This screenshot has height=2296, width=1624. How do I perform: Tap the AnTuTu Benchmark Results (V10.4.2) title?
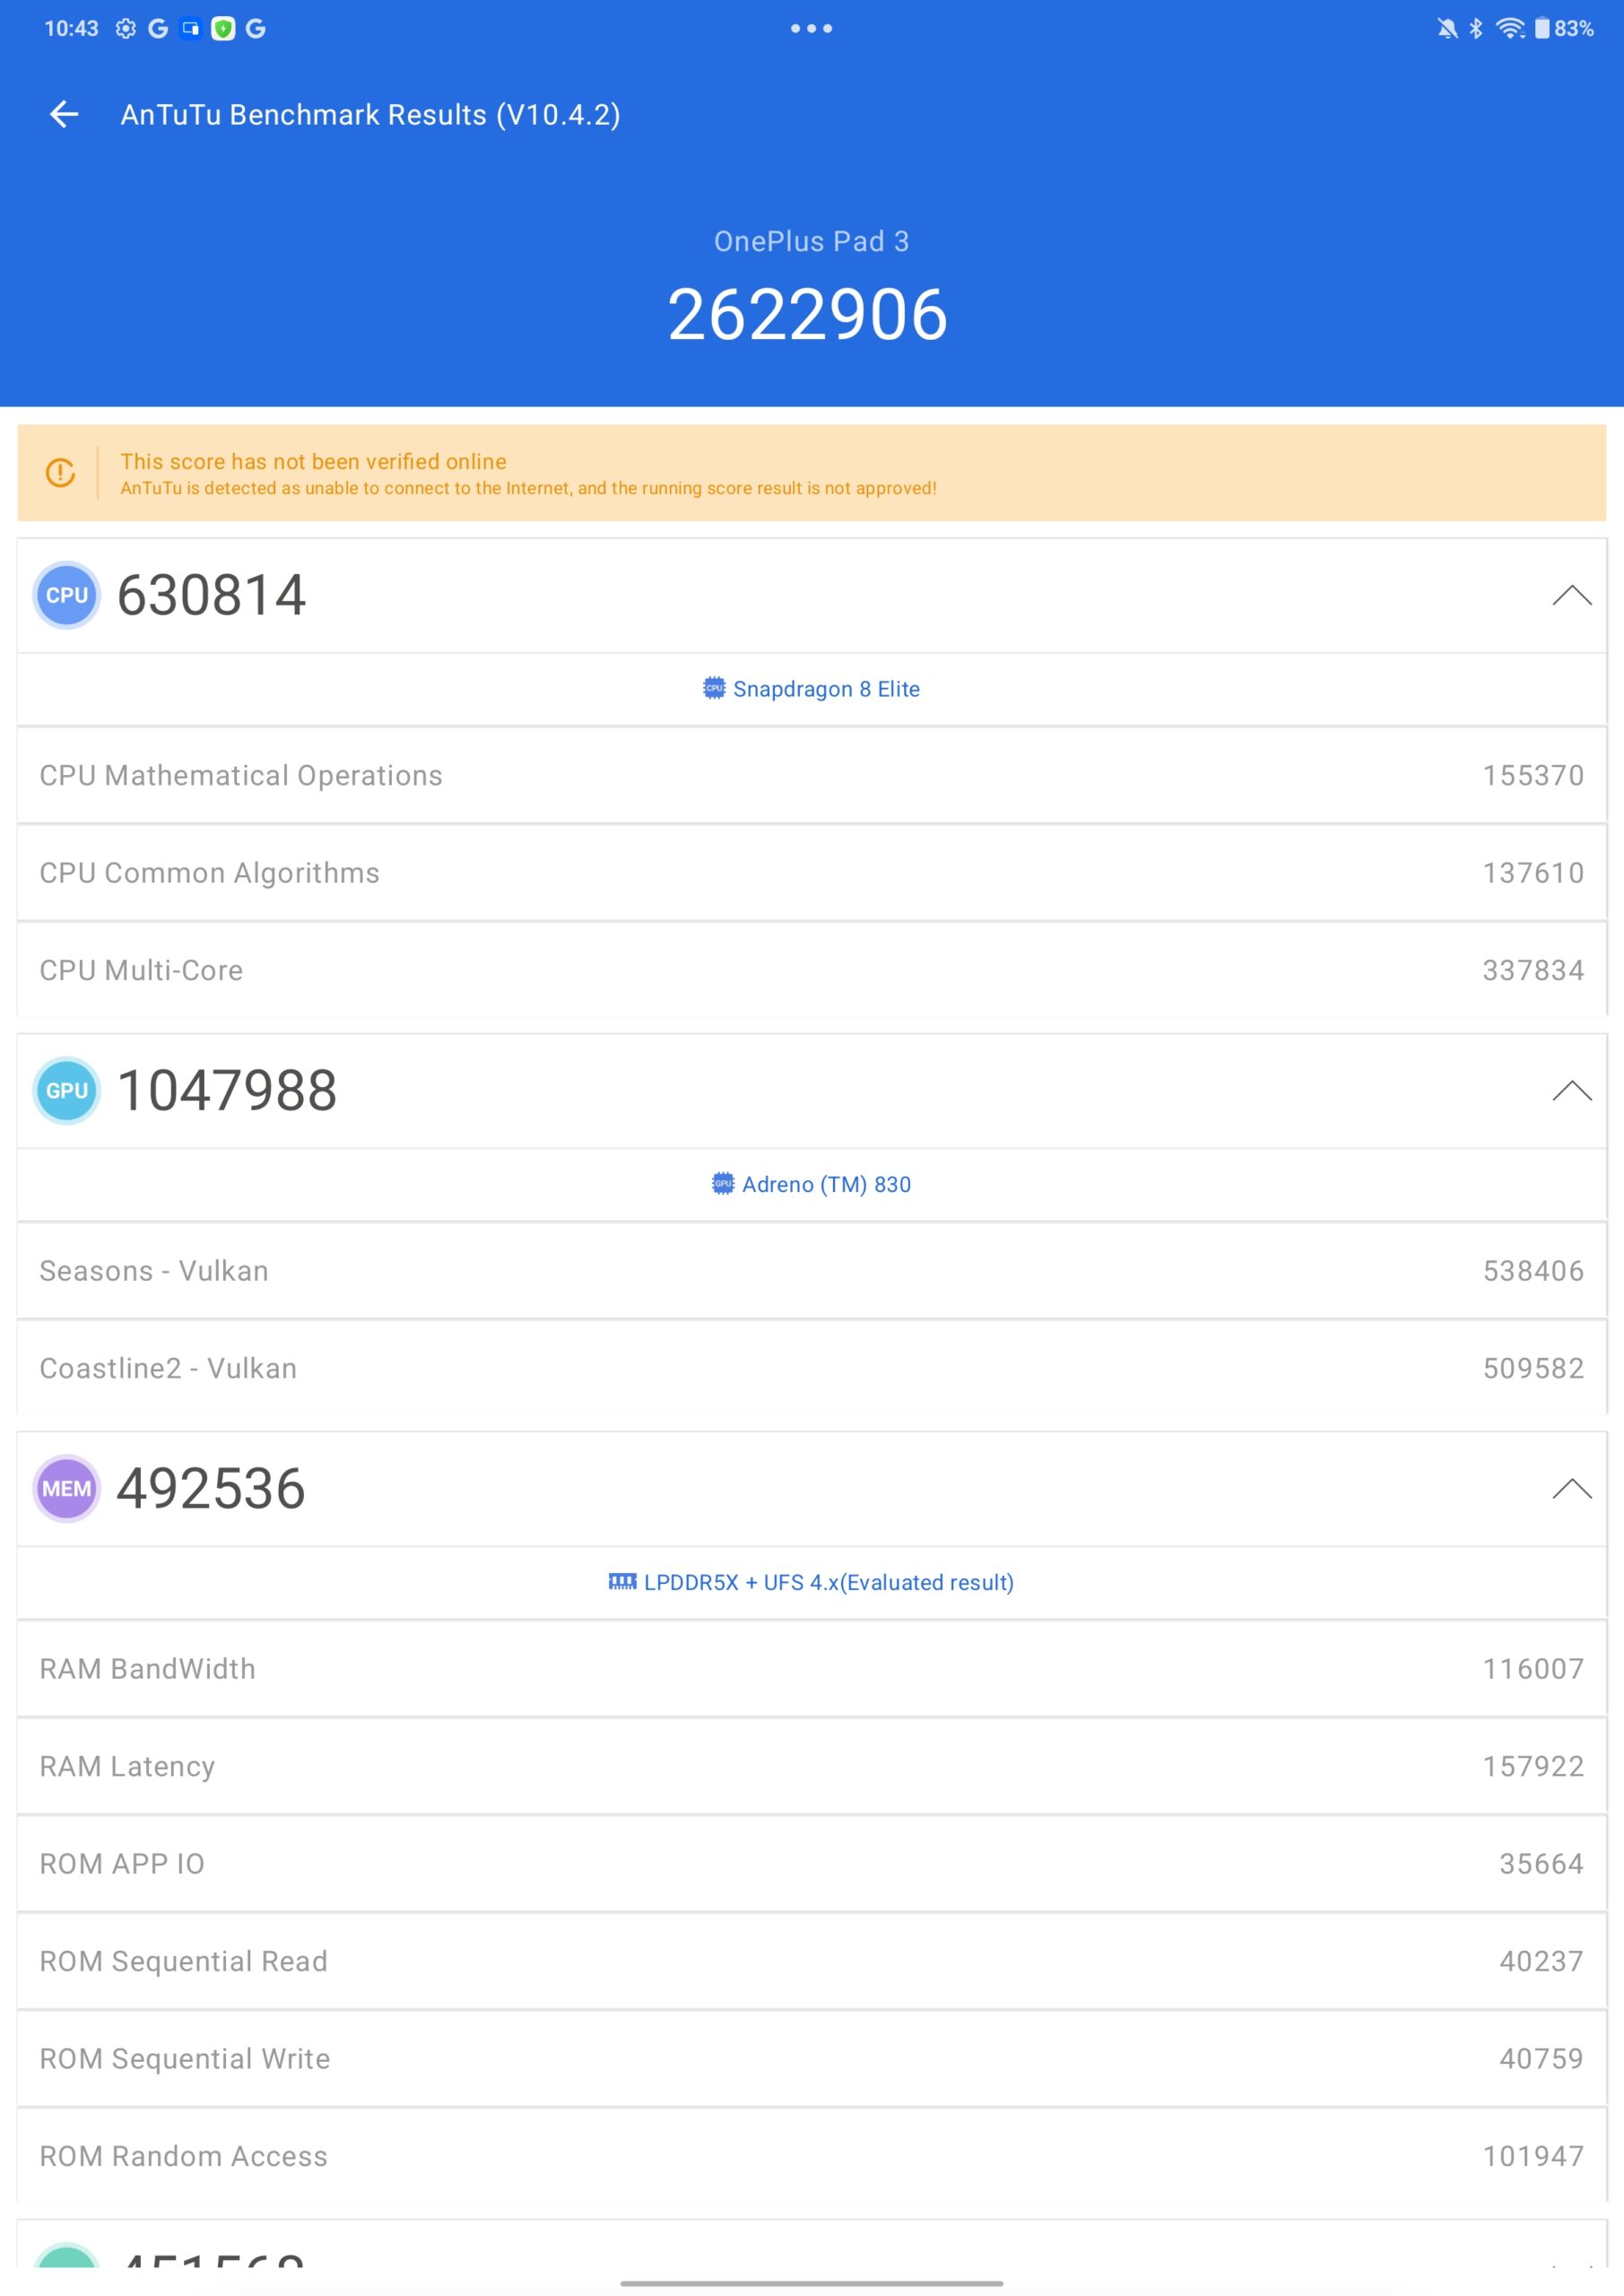click(x=370, y=114)
